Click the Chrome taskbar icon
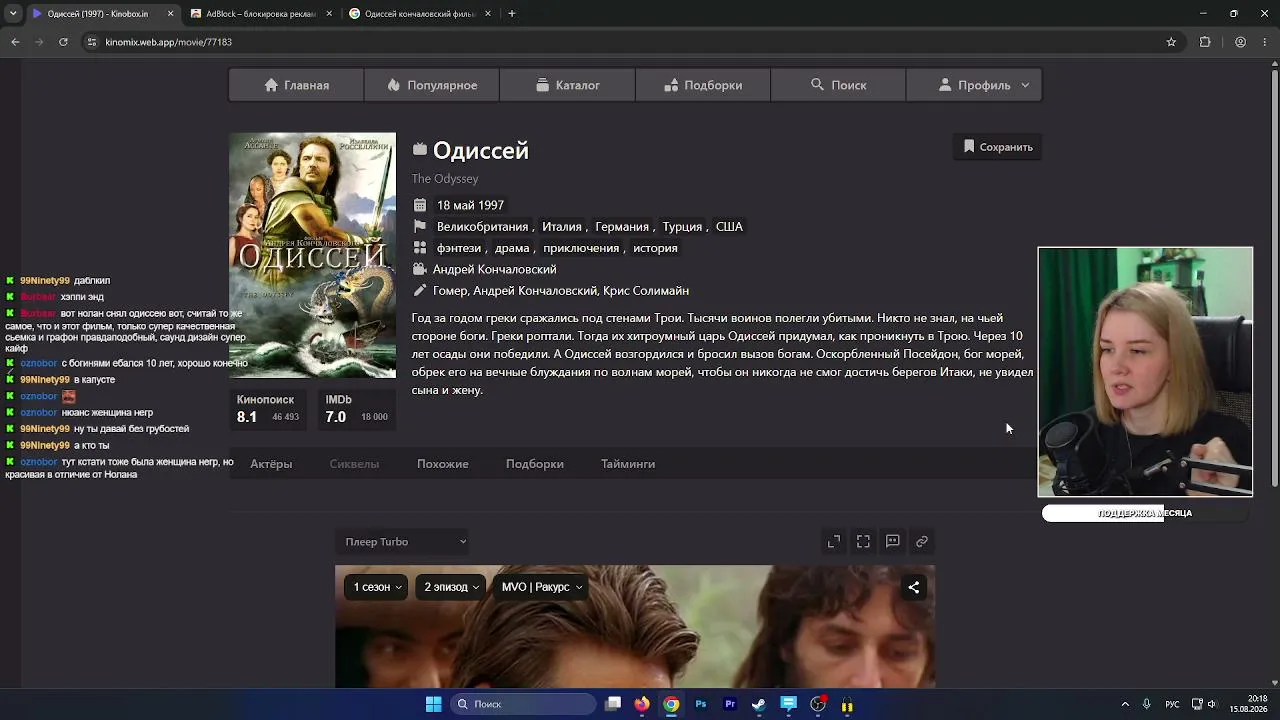 (x=671, y=704)
